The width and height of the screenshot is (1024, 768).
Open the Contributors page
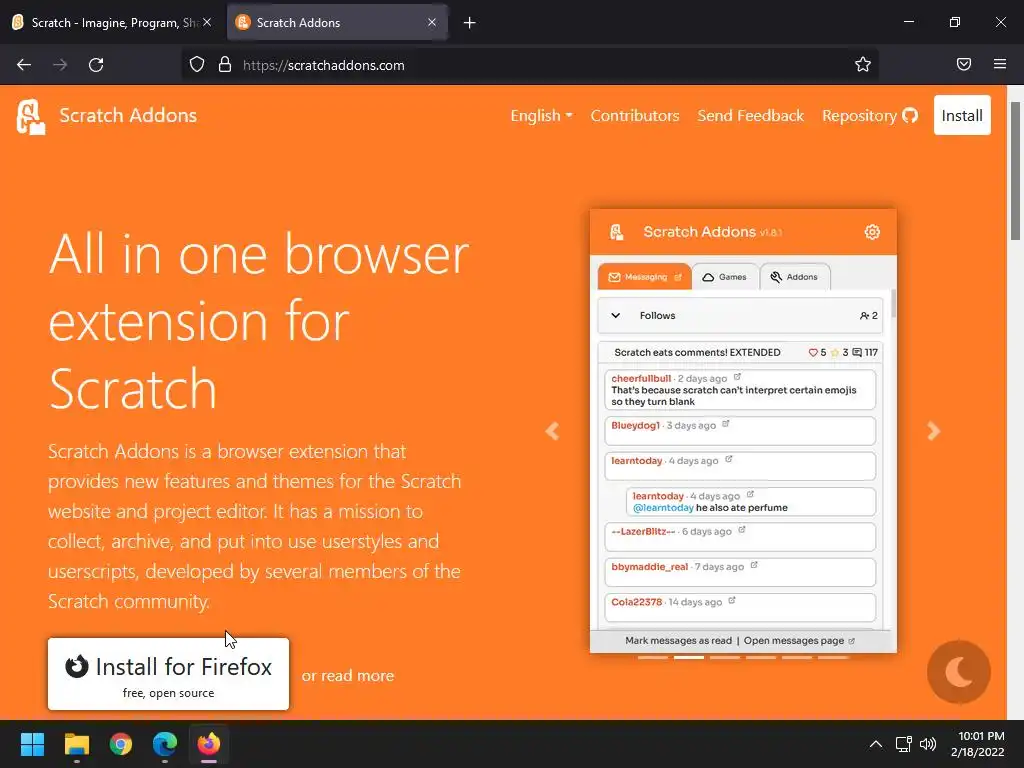(635, 116)
